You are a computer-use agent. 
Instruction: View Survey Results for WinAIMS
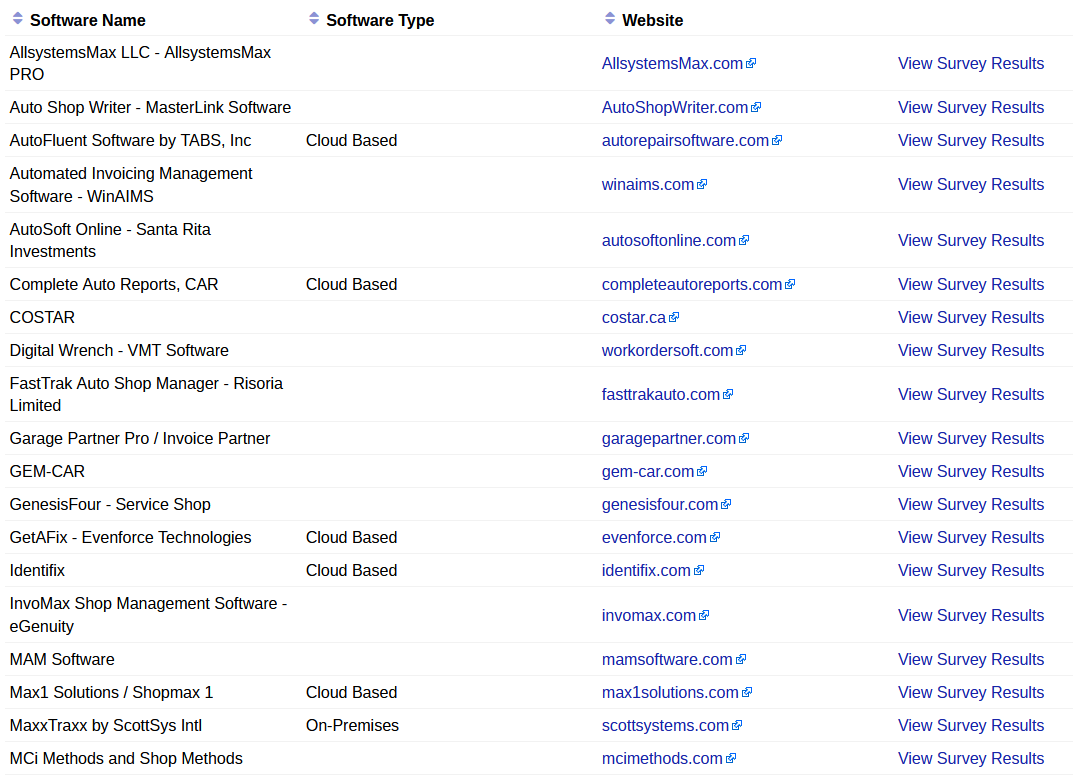click(x=970, y=184)
